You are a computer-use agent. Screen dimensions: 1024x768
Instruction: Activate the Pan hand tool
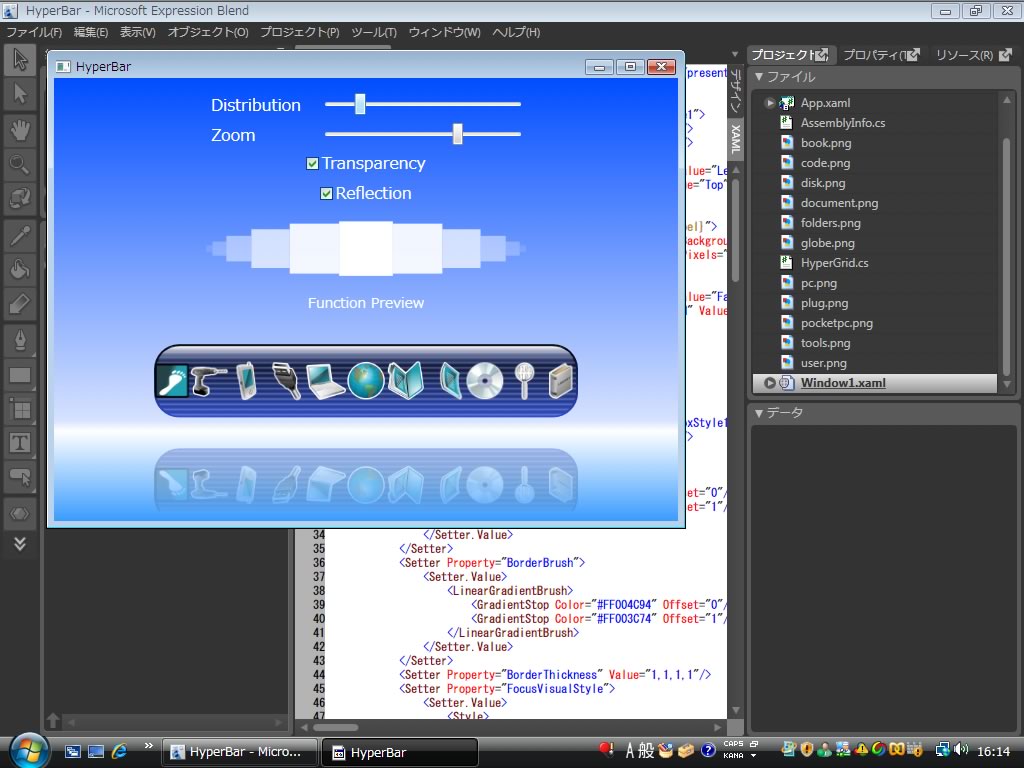20,130
